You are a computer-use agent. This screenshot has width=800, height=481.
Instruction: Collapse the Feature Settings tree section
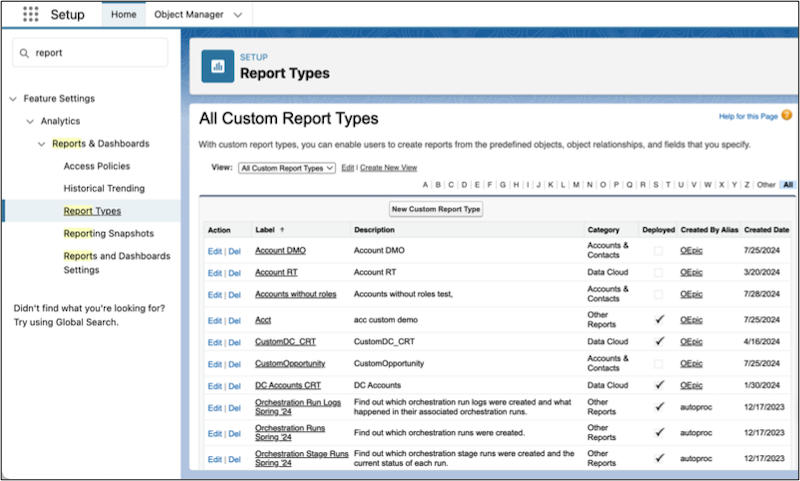pyautogui.click(x=13, y=99)
